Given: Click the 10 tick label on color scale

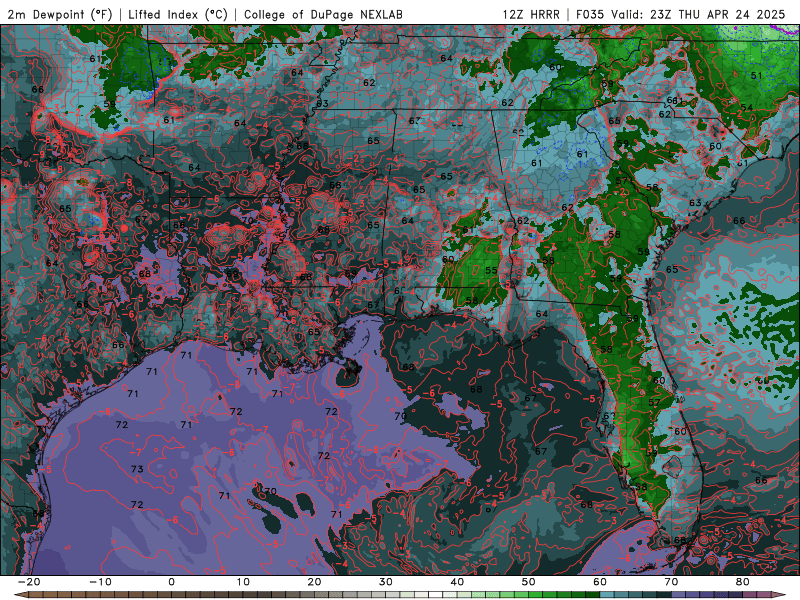Looking at the screenshot, I should pyautogui.click(x=243, y=582).
